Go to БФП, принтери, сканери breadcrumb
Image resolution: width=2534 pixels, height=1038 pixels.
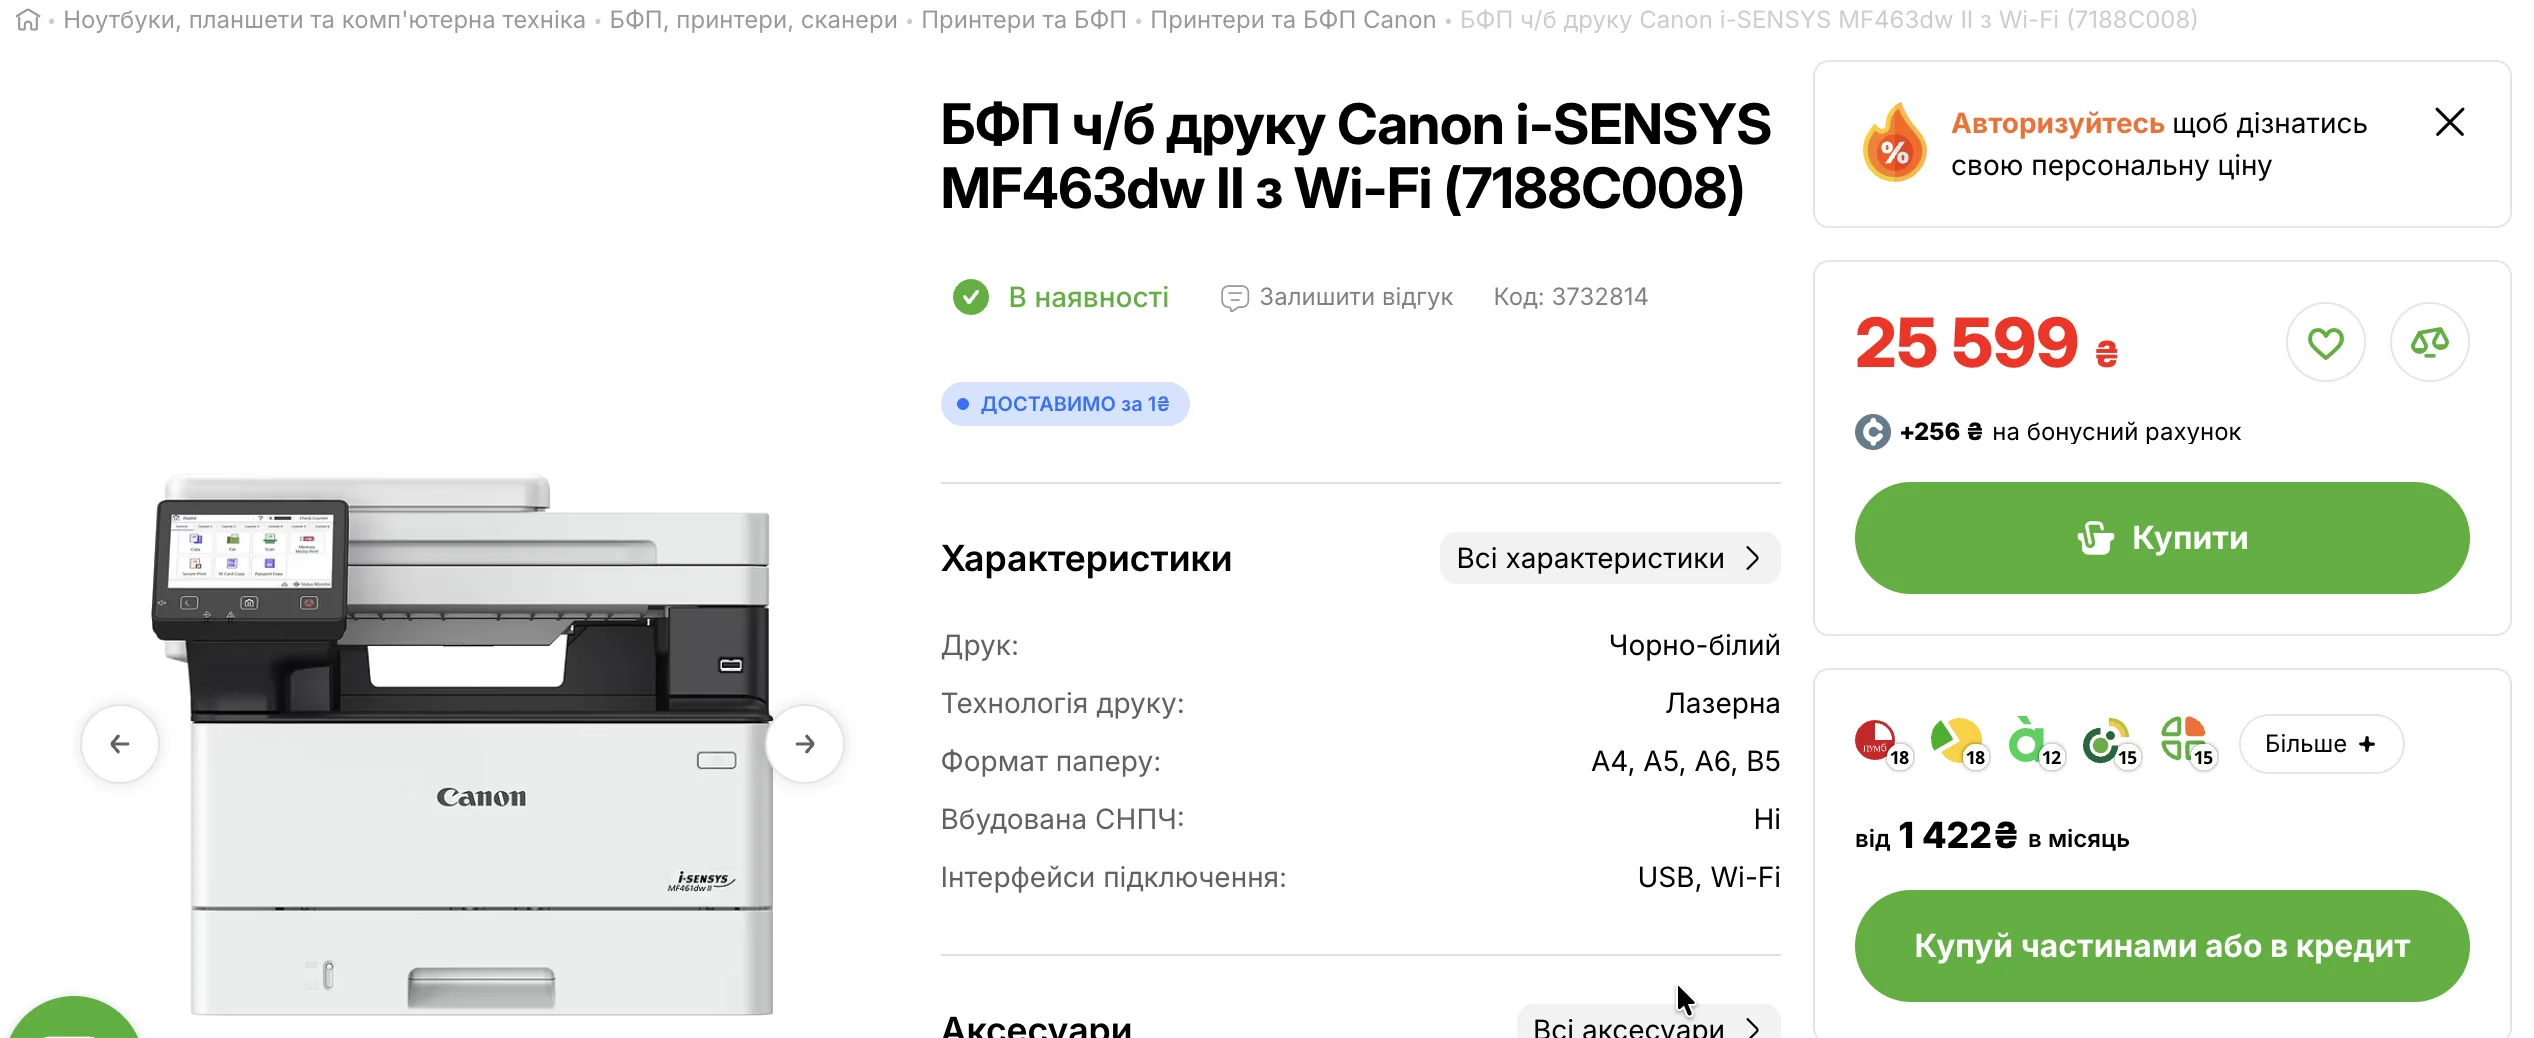pos(753,20)
